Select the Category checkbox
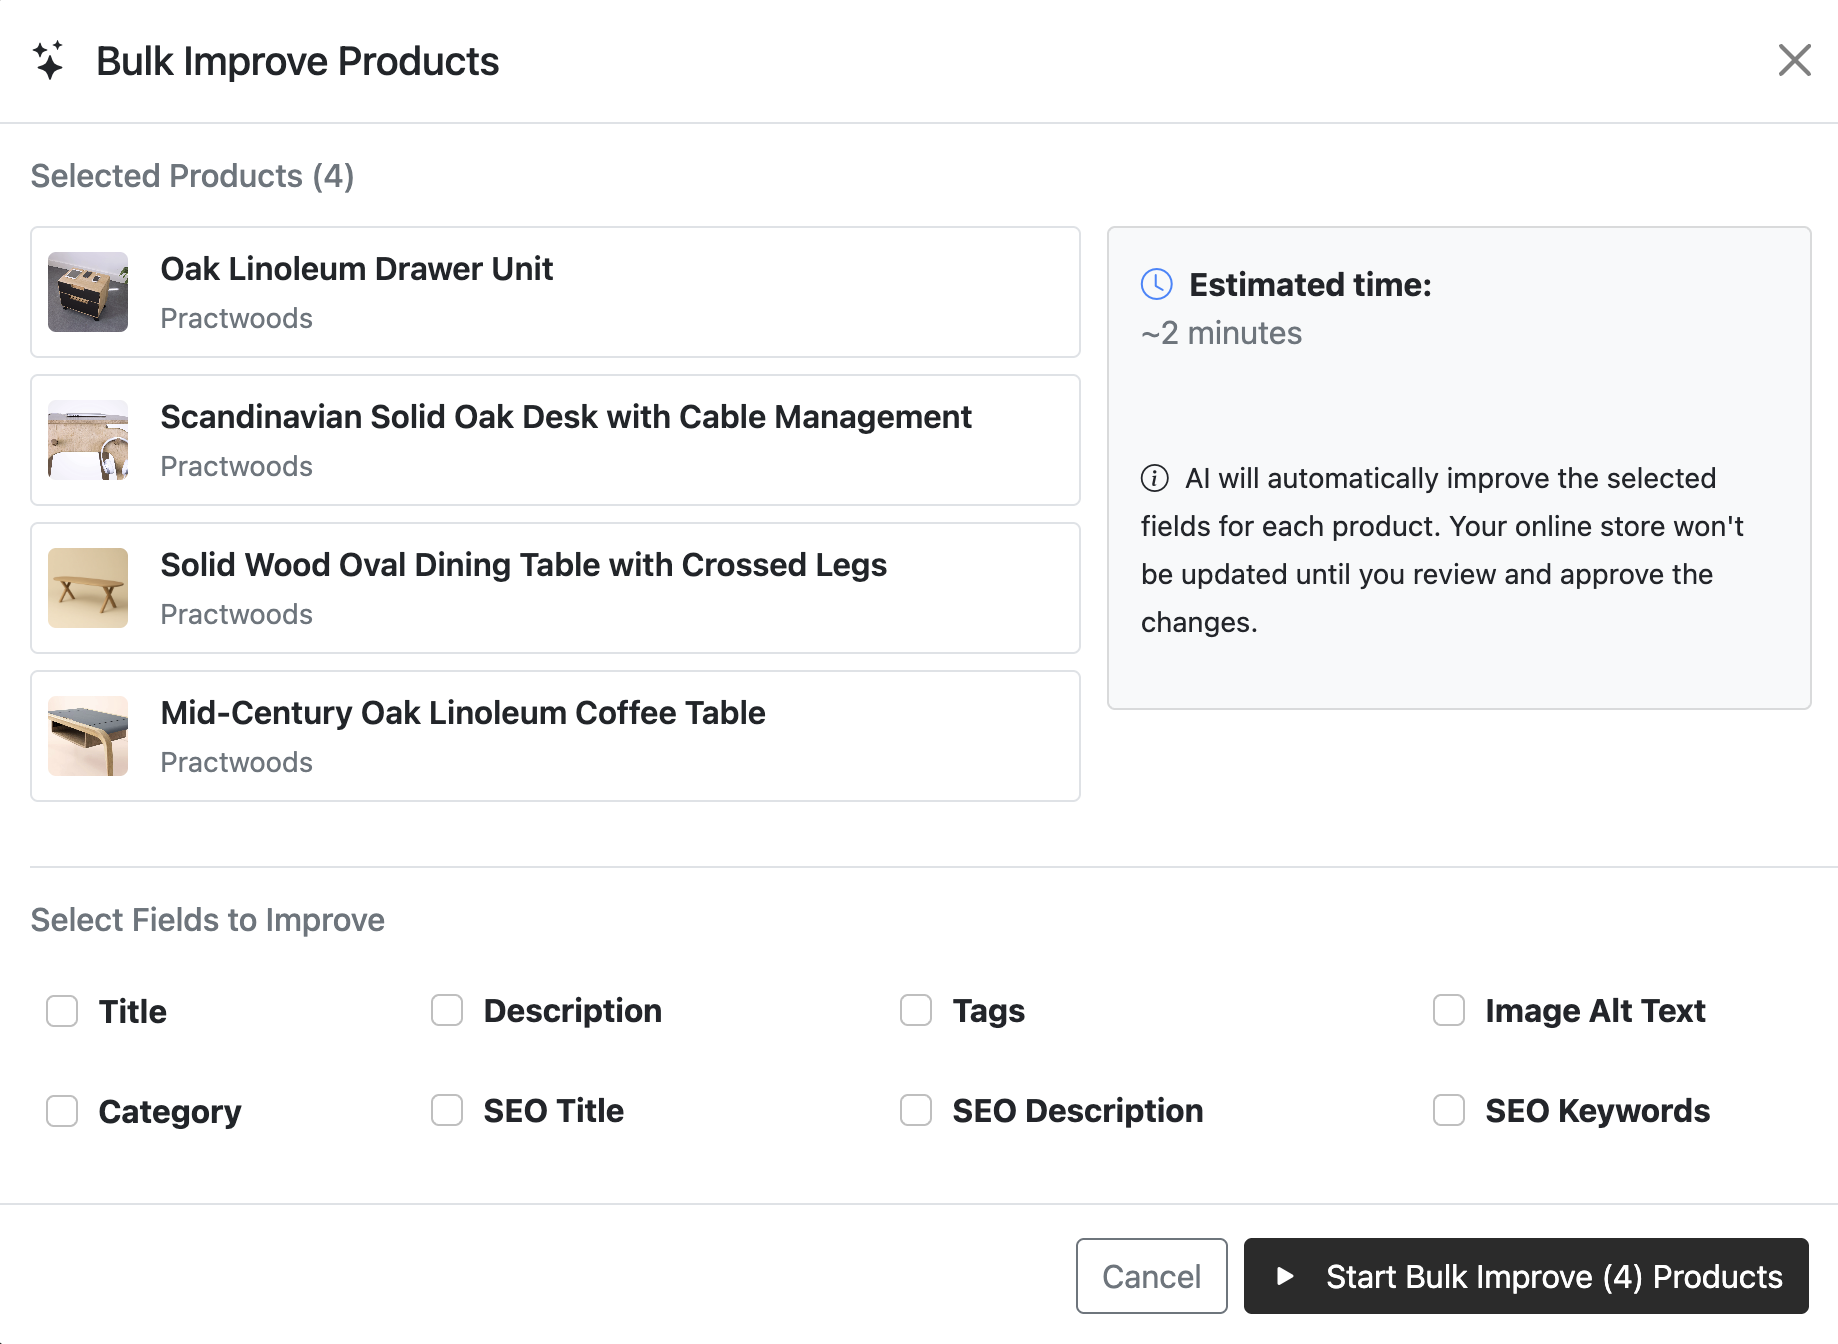Viewport: 1838px width, 1344px height. pos(62,1111)
